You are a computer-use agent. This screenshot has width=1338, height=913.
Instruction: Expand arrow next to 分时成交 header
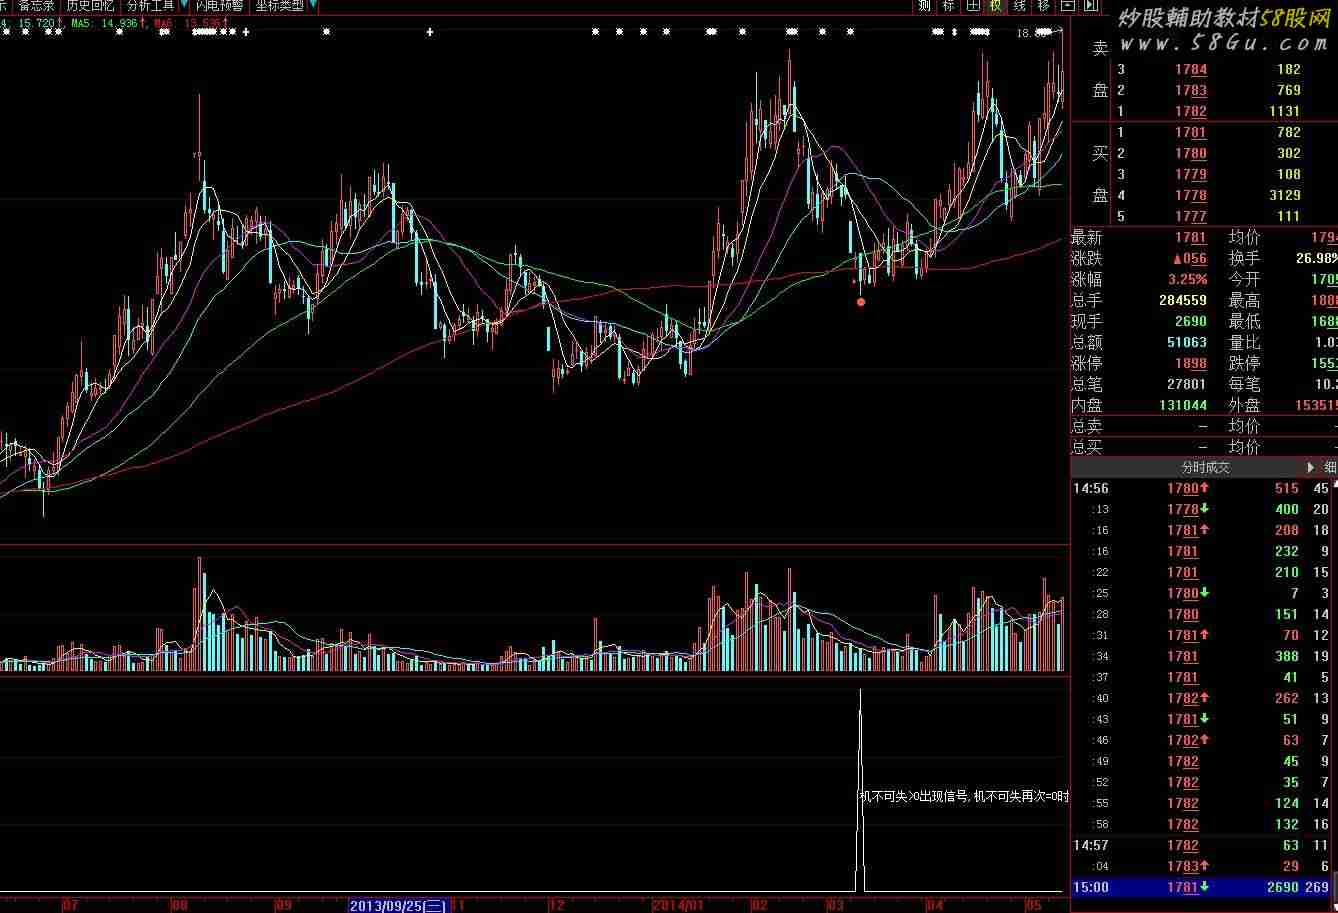1311,467
